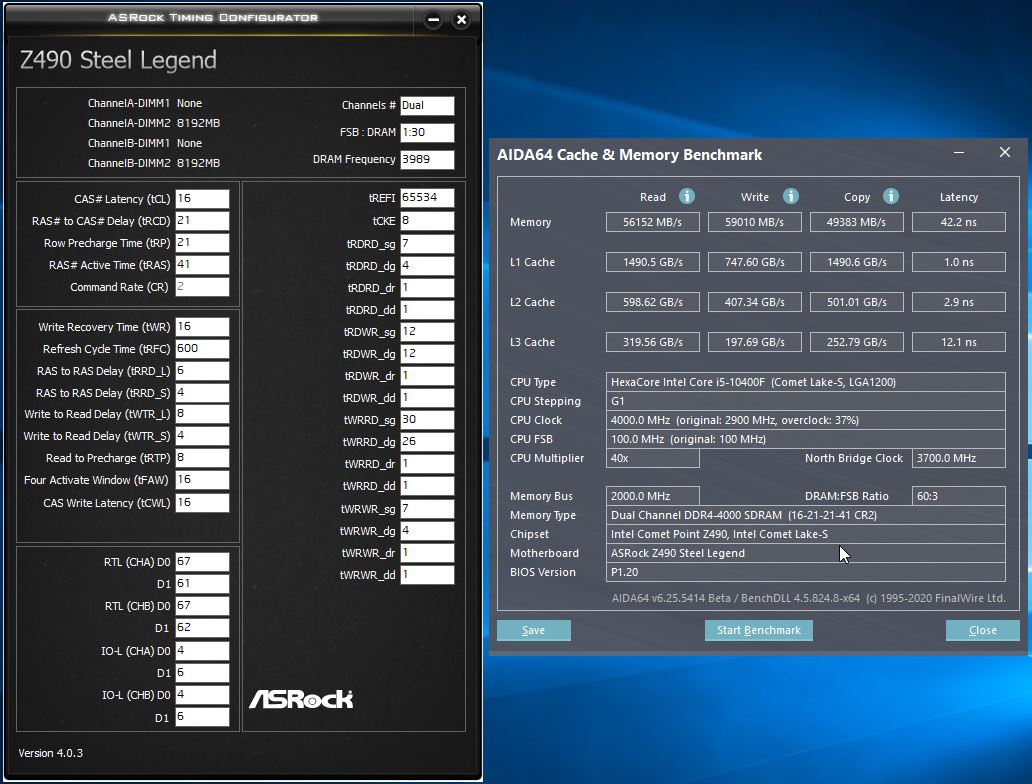Viewport: 1032px width, 784px height.
Task: Click the tRDRD_sg value field
Action: click(x=427, y=244)
